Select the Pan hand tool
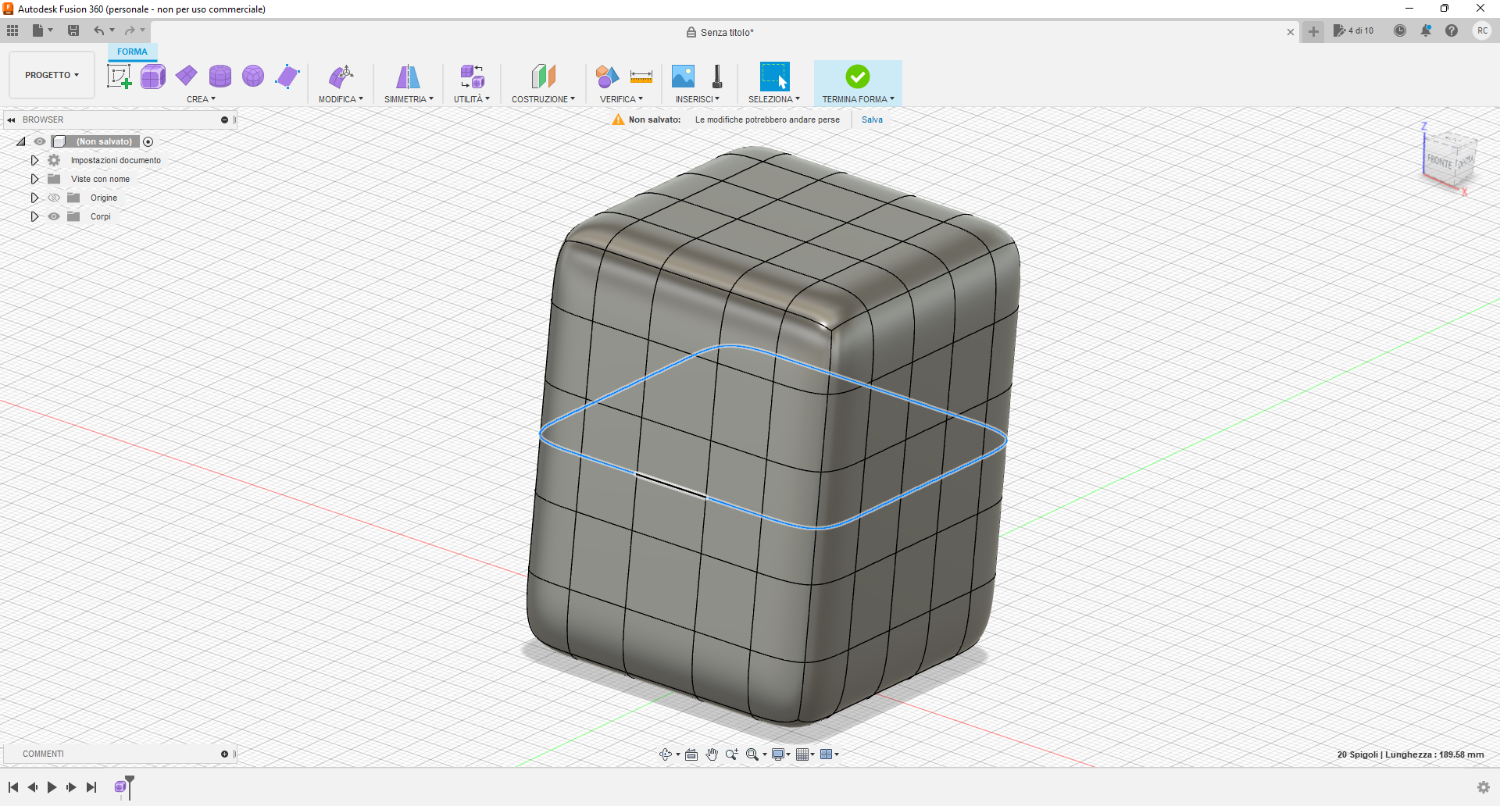Viewport: 1500px width, 806px height. click(x=712, y=754)
